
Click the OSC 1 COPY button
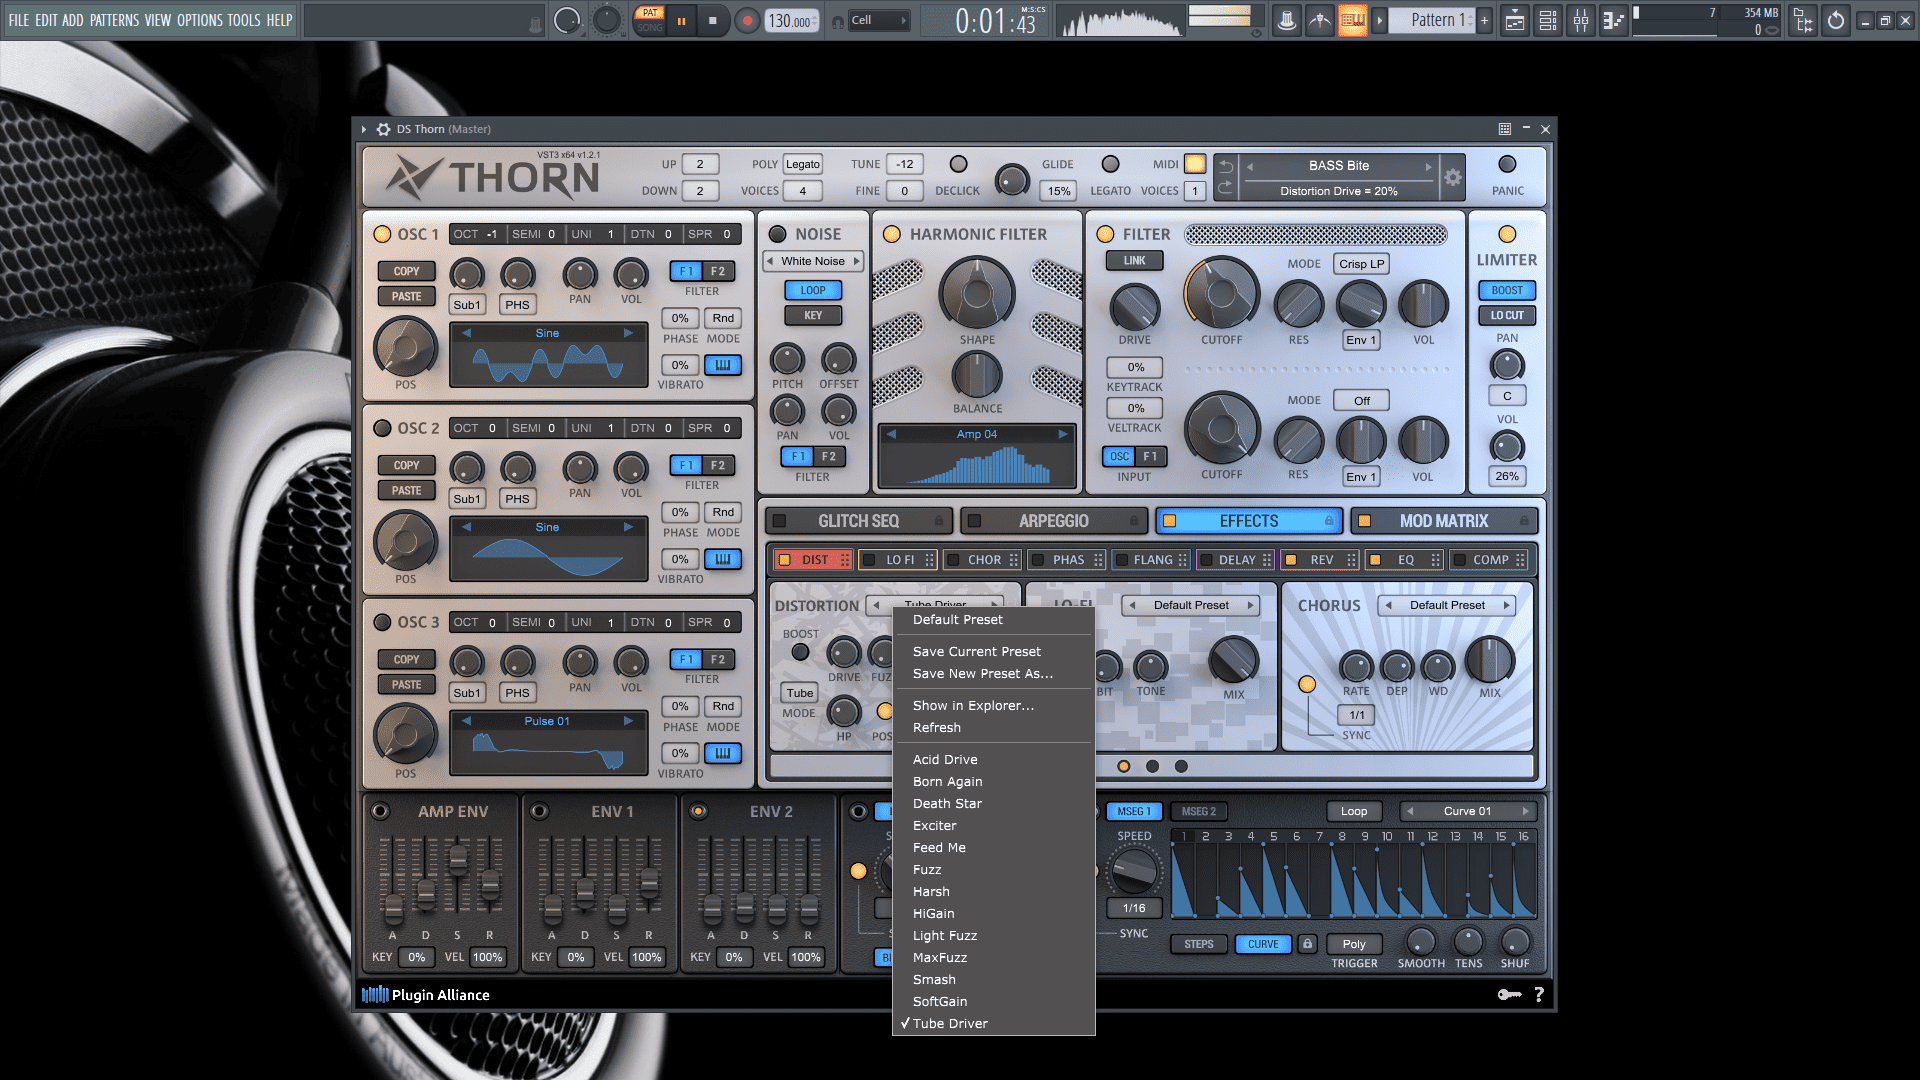(x=406, y=271)
